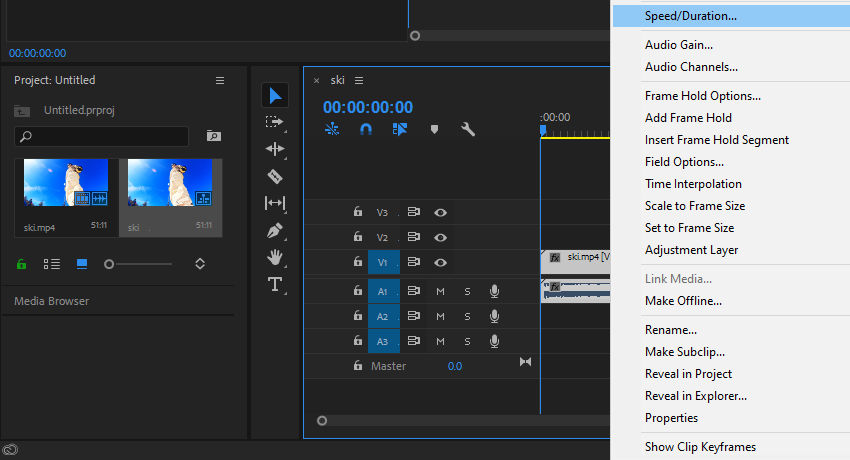Click the project search field
850x460 pixels.
pyautogui.click(x=101, y=136)
